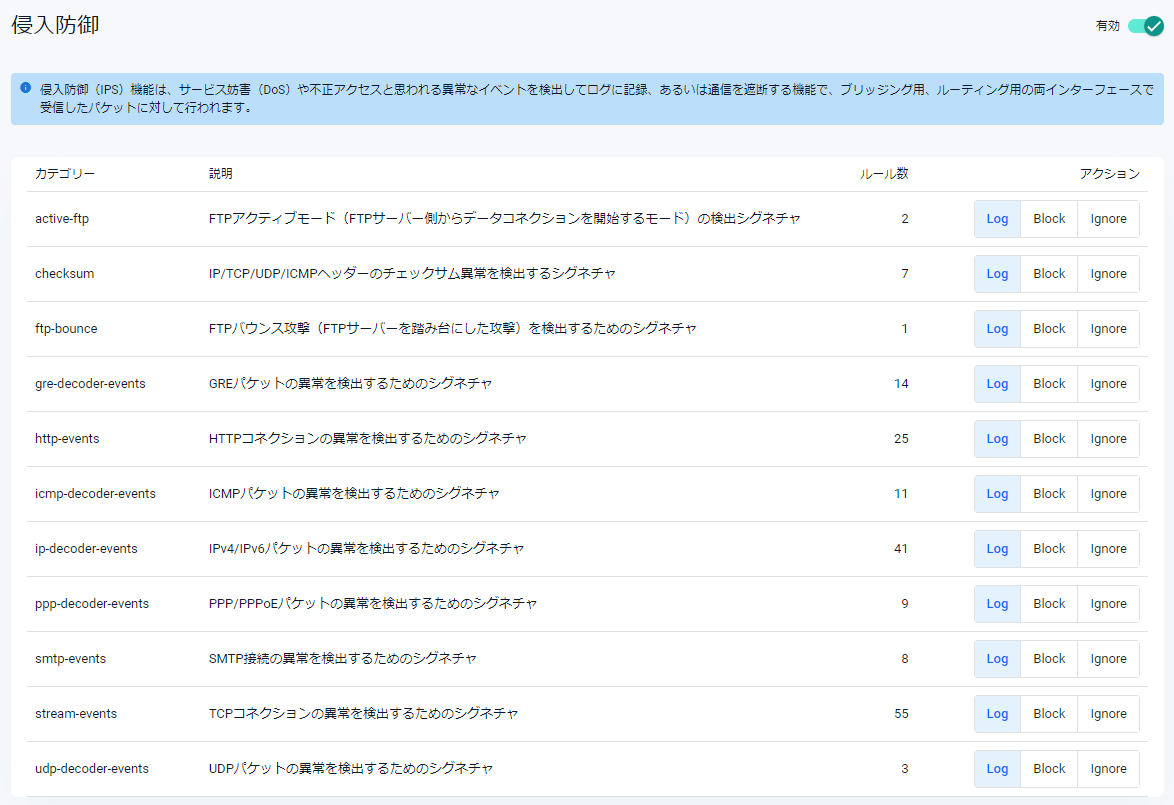The height and width of the screenshot is (805, 1174).
Task: Choose Block for gre-decoder-events
Action: click(1049, 384)
